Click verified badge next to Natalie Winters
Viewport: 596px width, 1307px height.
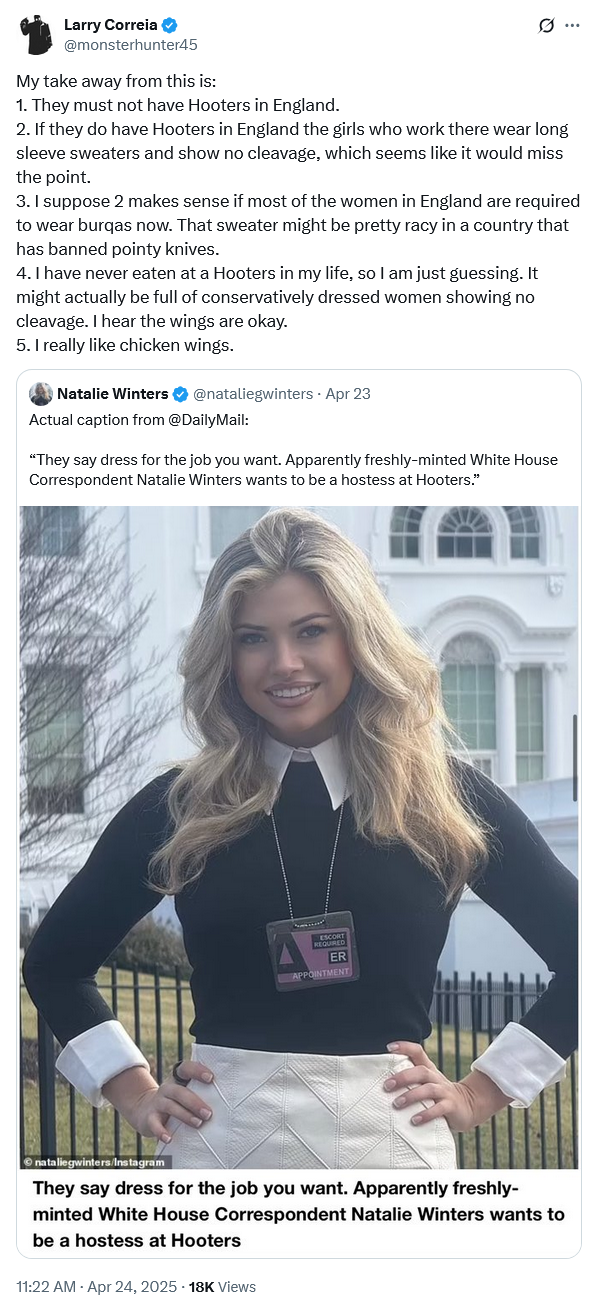point(180,394)
